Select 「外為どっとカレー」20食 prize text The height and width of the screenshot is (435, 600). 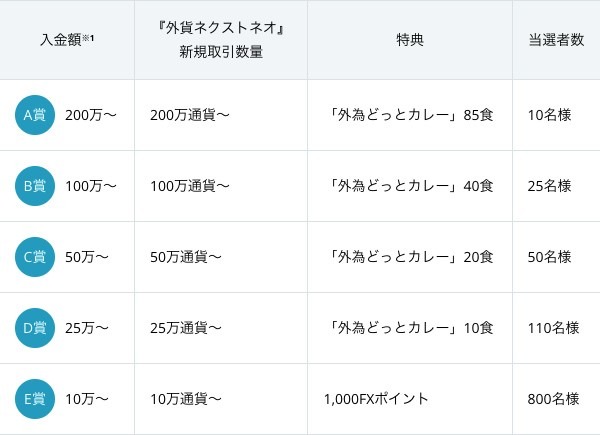coord(410,257)
